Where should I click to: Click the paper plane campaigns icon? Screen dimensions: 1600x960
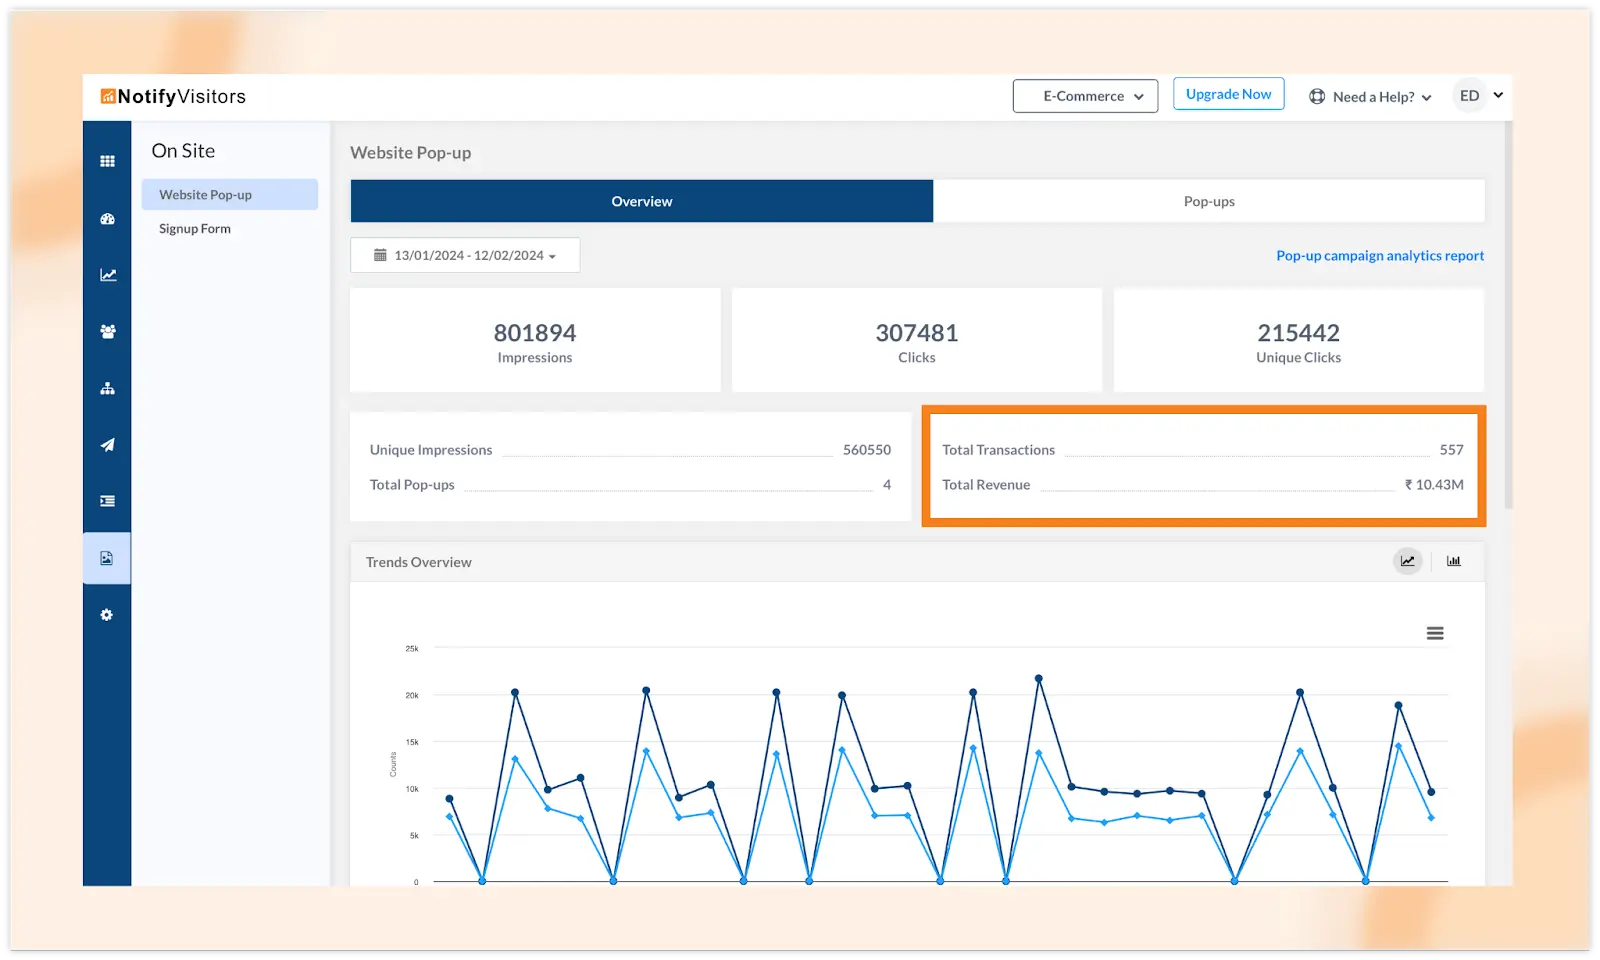pyautogui.click(x=107, y=445)
